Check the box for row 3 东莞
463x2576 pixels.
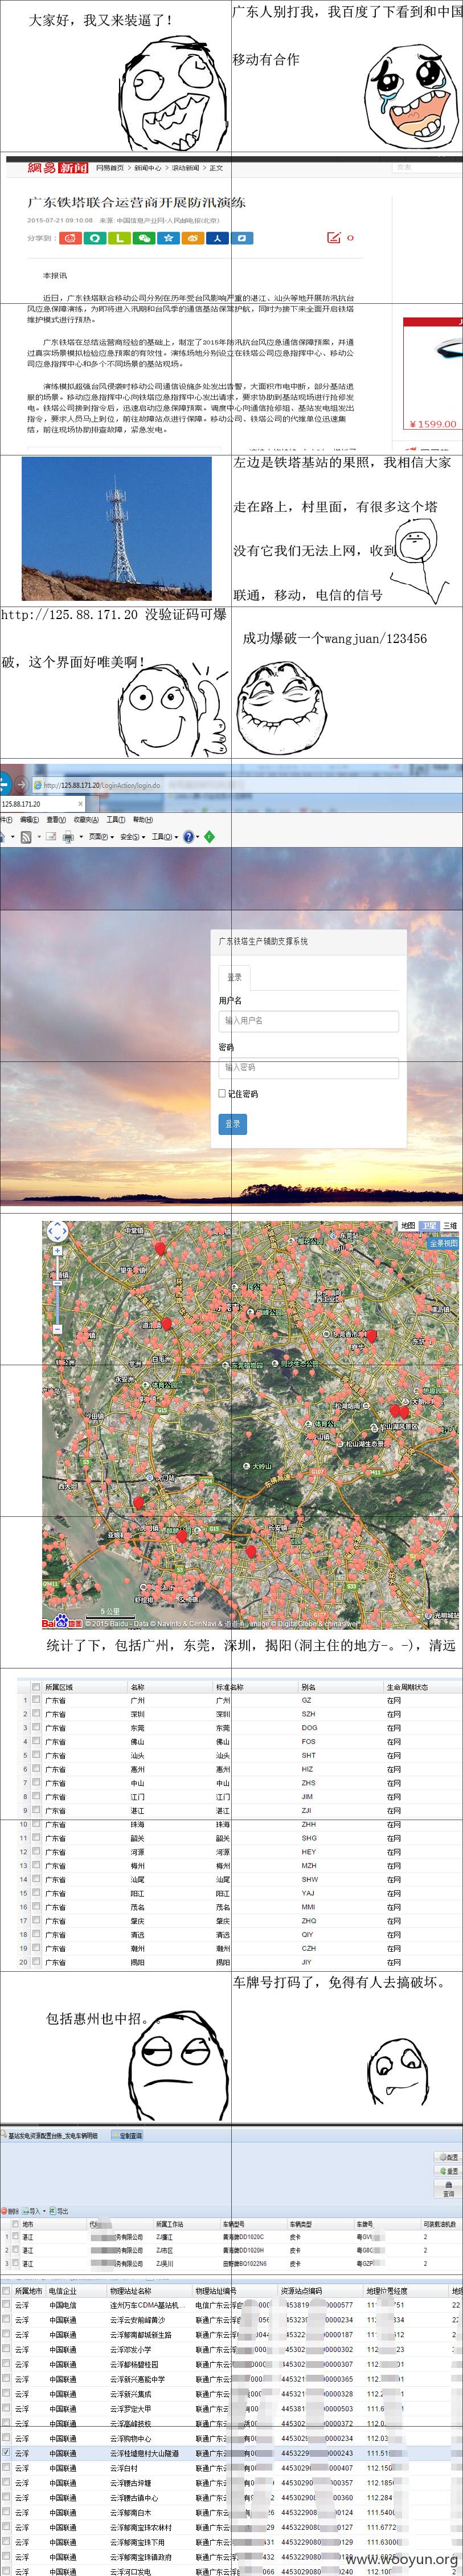coord(37,1728)
